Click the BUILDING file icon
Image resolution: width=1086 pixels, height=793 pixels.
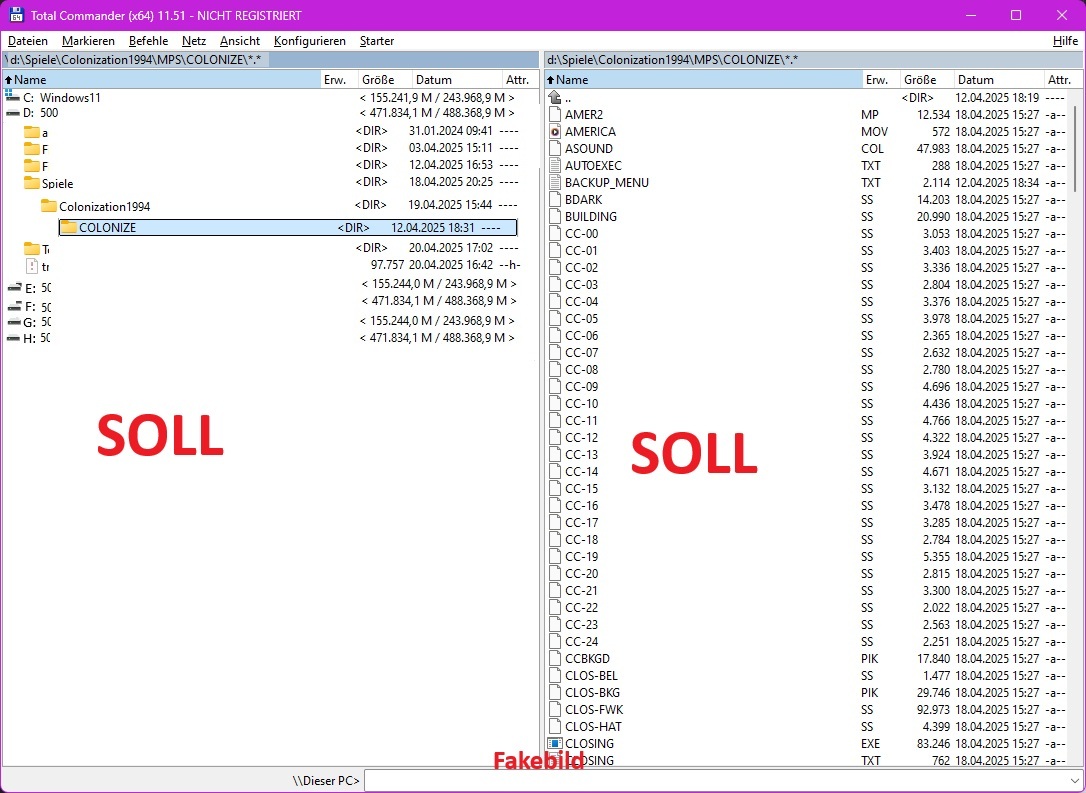(555, 216)
